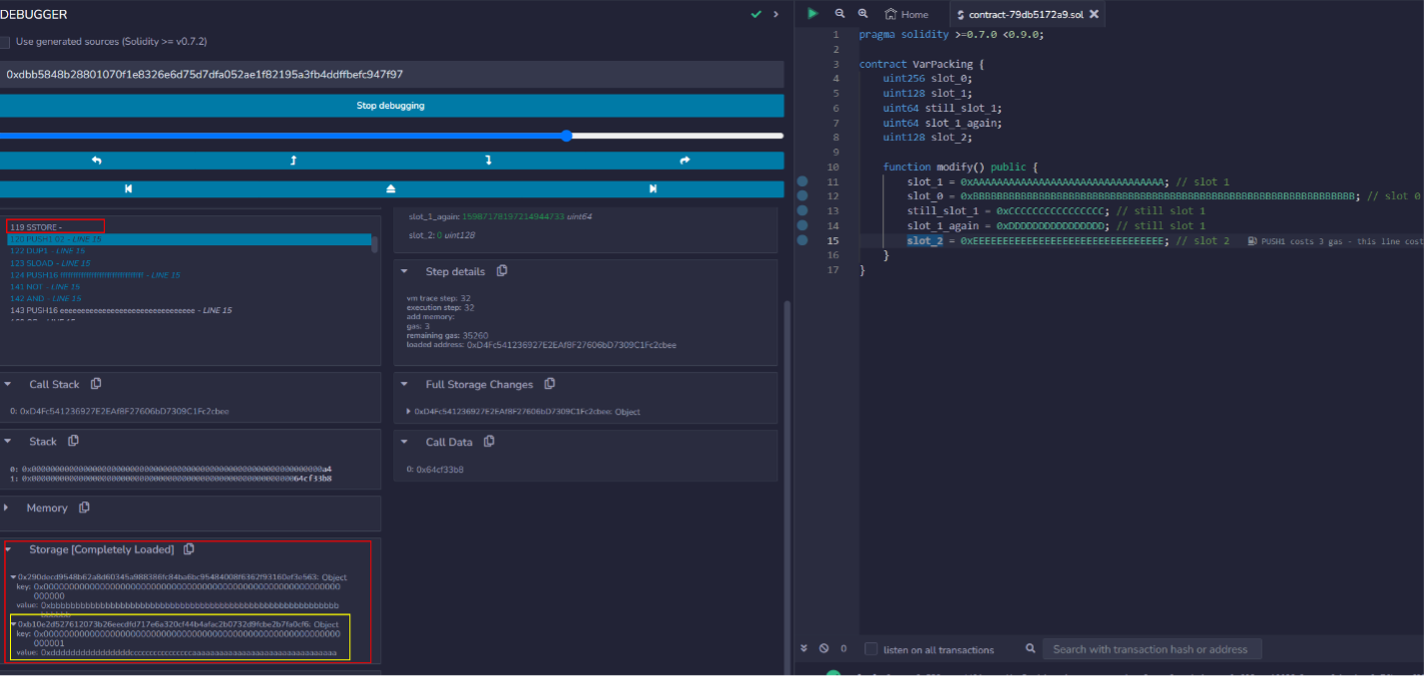Screen dimensions: 1426x678
Task: Toggle the breakpoint on line 12
Action: pyautogui.click(x=802, y=197)
